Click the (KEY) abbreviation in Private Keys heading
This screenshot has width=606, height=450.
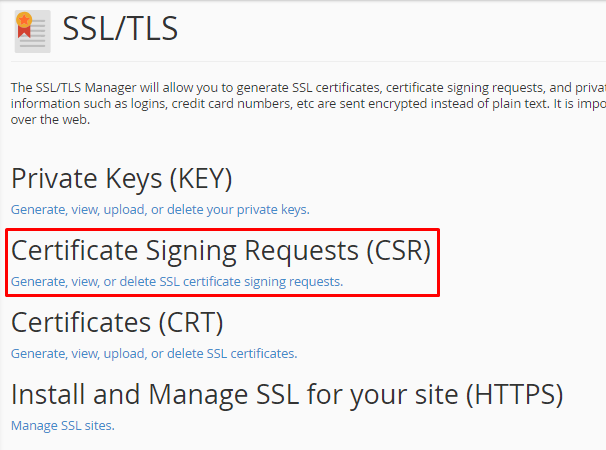click(201, 179)
